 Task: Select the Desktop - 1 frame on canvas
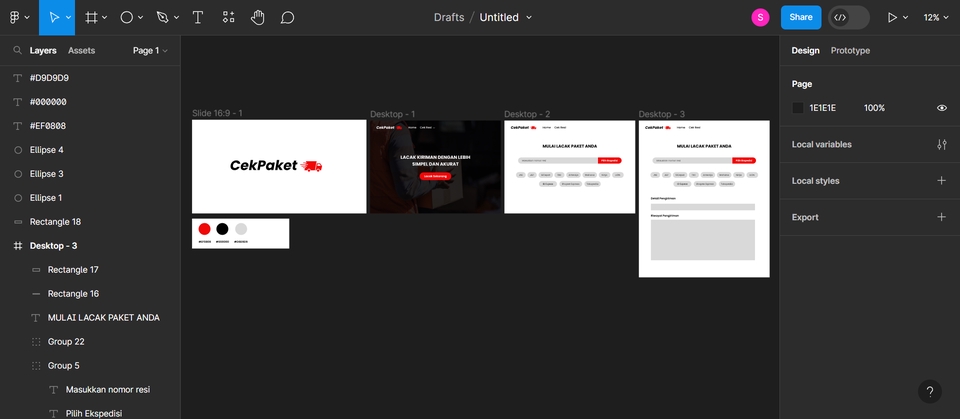pyautogui.click(x=435, y=167)
